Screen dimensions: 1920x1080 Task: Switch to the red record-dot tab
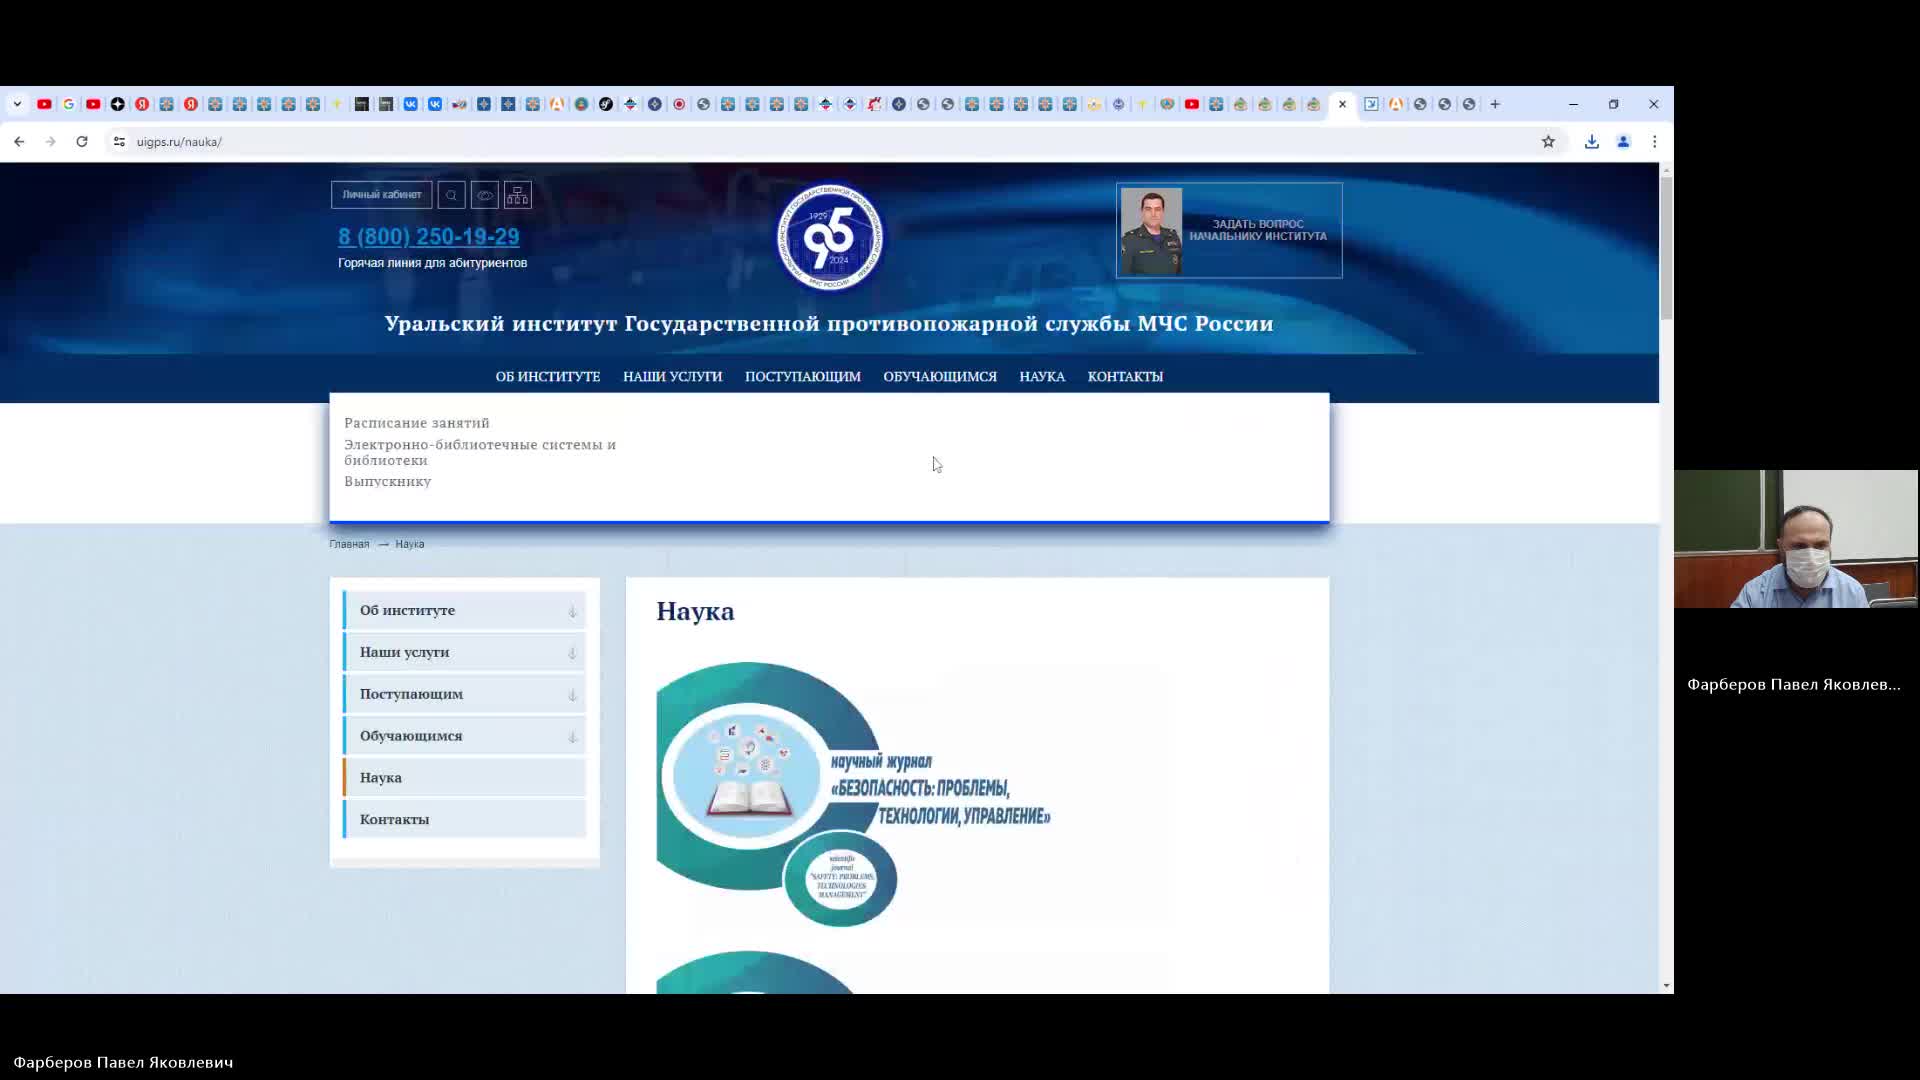tap(679, 104)
